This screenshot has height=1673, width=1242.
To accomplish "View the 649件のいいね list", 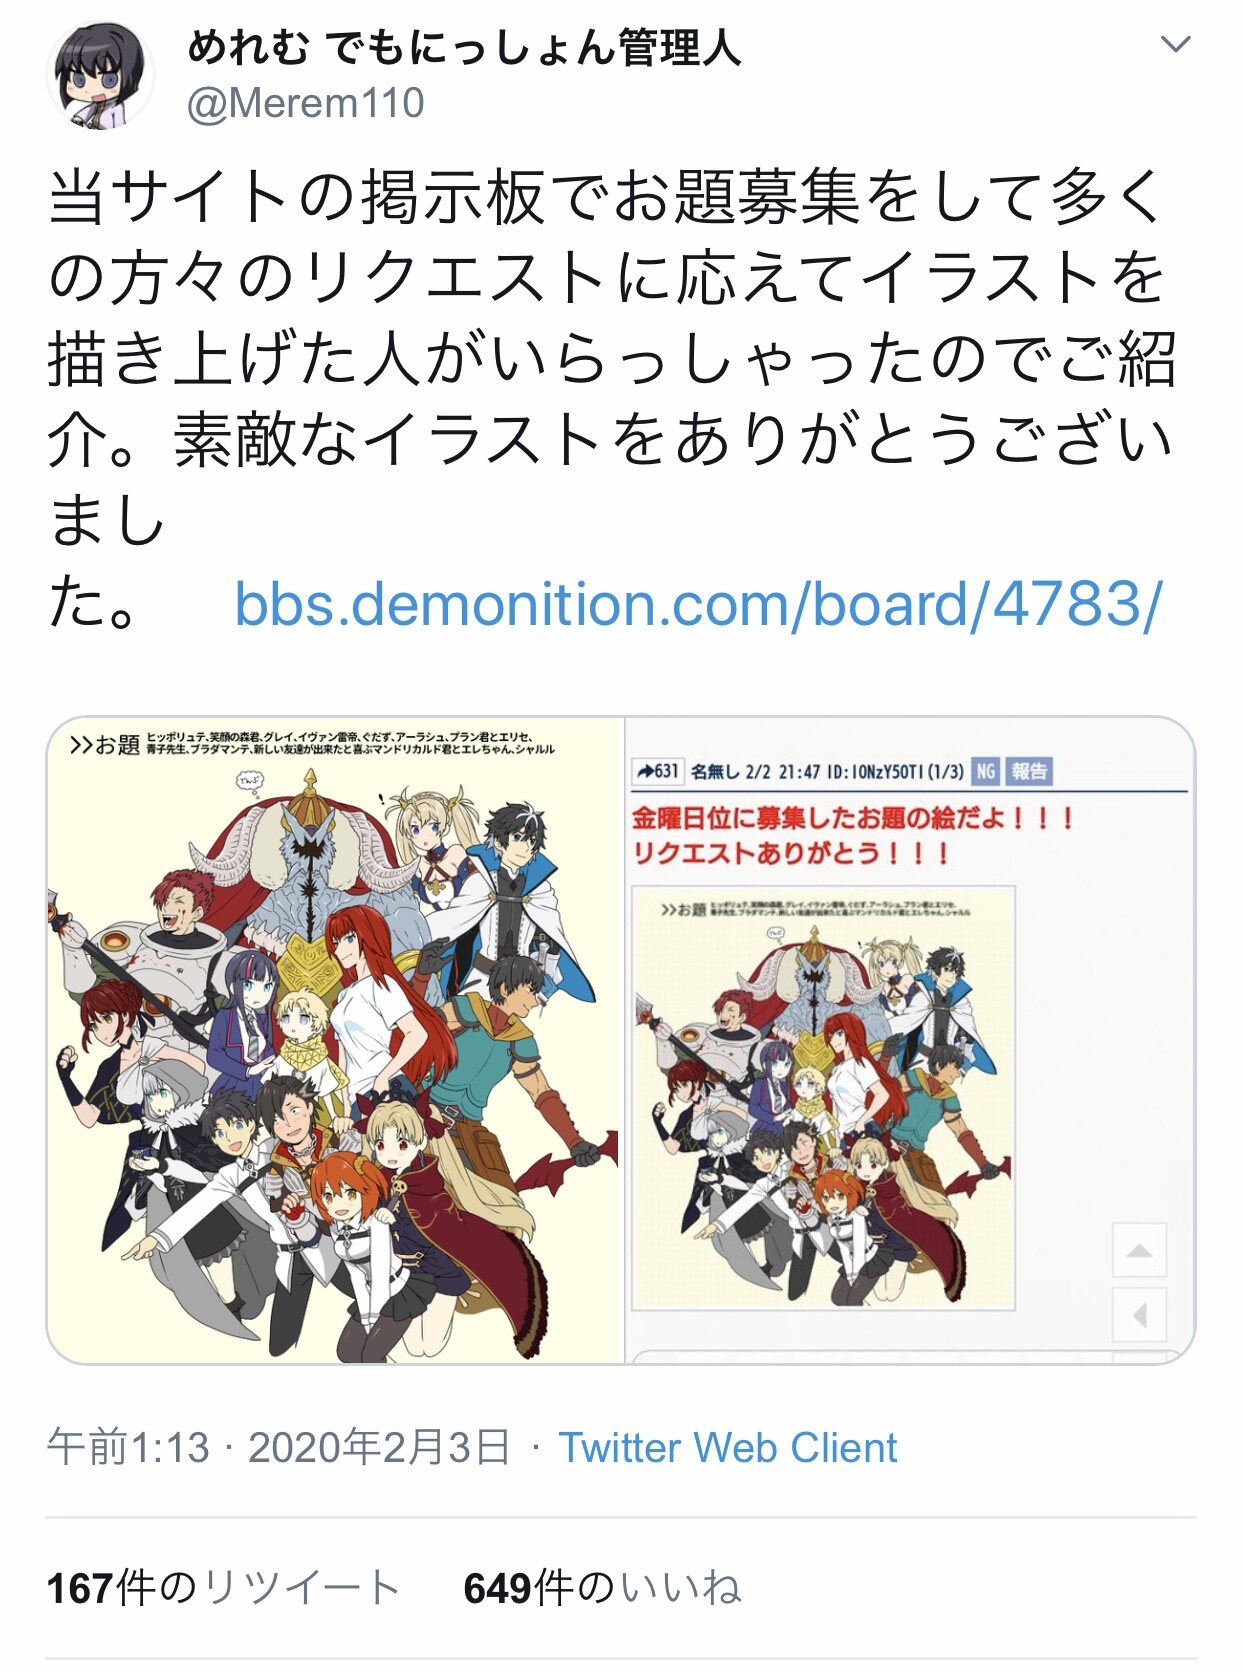I will pyautogui.click(x=602, y=1588).
